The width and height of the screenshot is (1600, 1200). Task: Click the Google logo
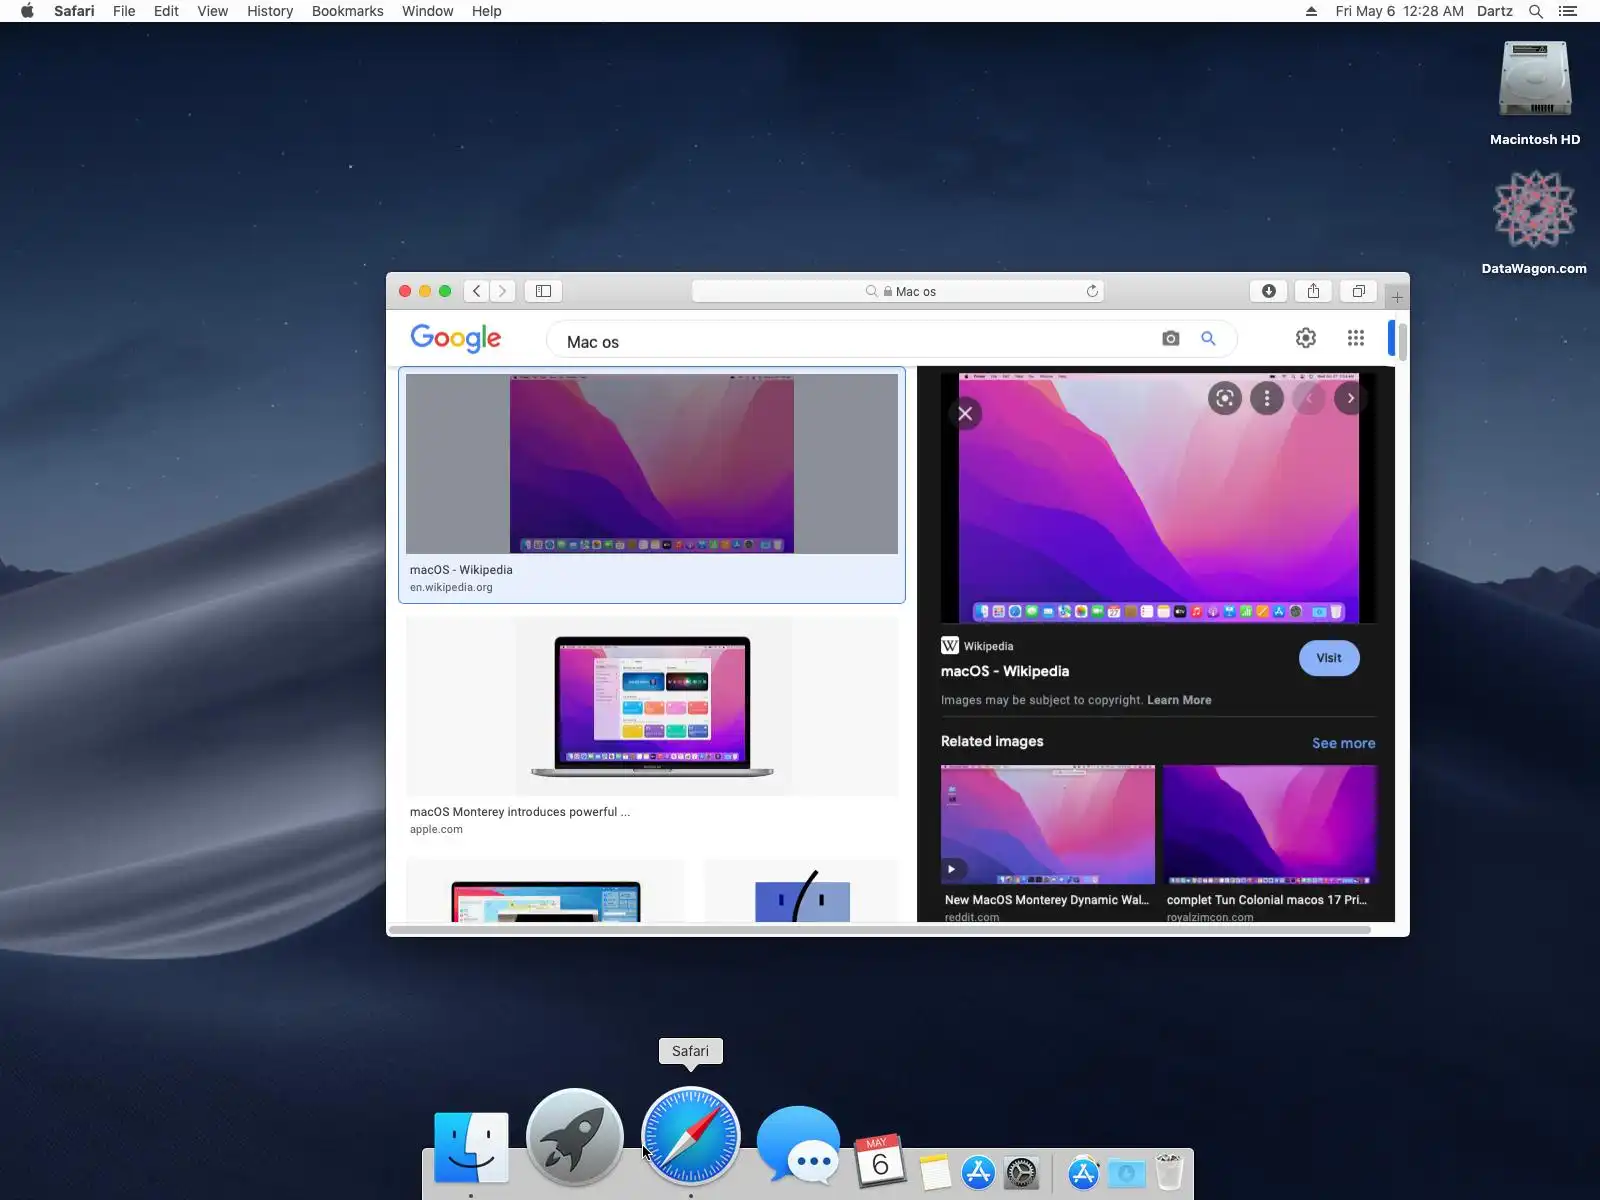pyautogui.click(x=456, y=339)
